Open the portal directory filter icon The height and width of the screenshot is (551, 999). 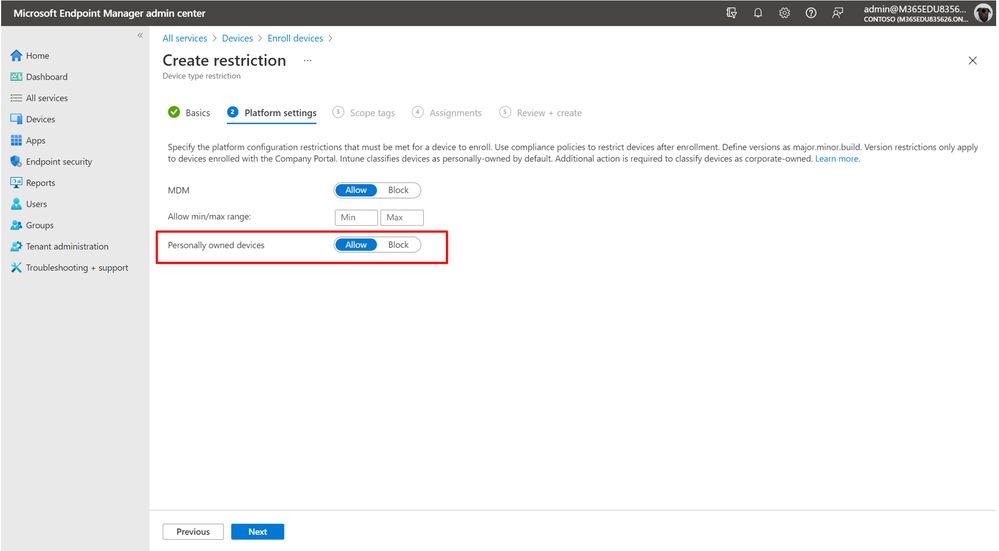tap(731, 13)
